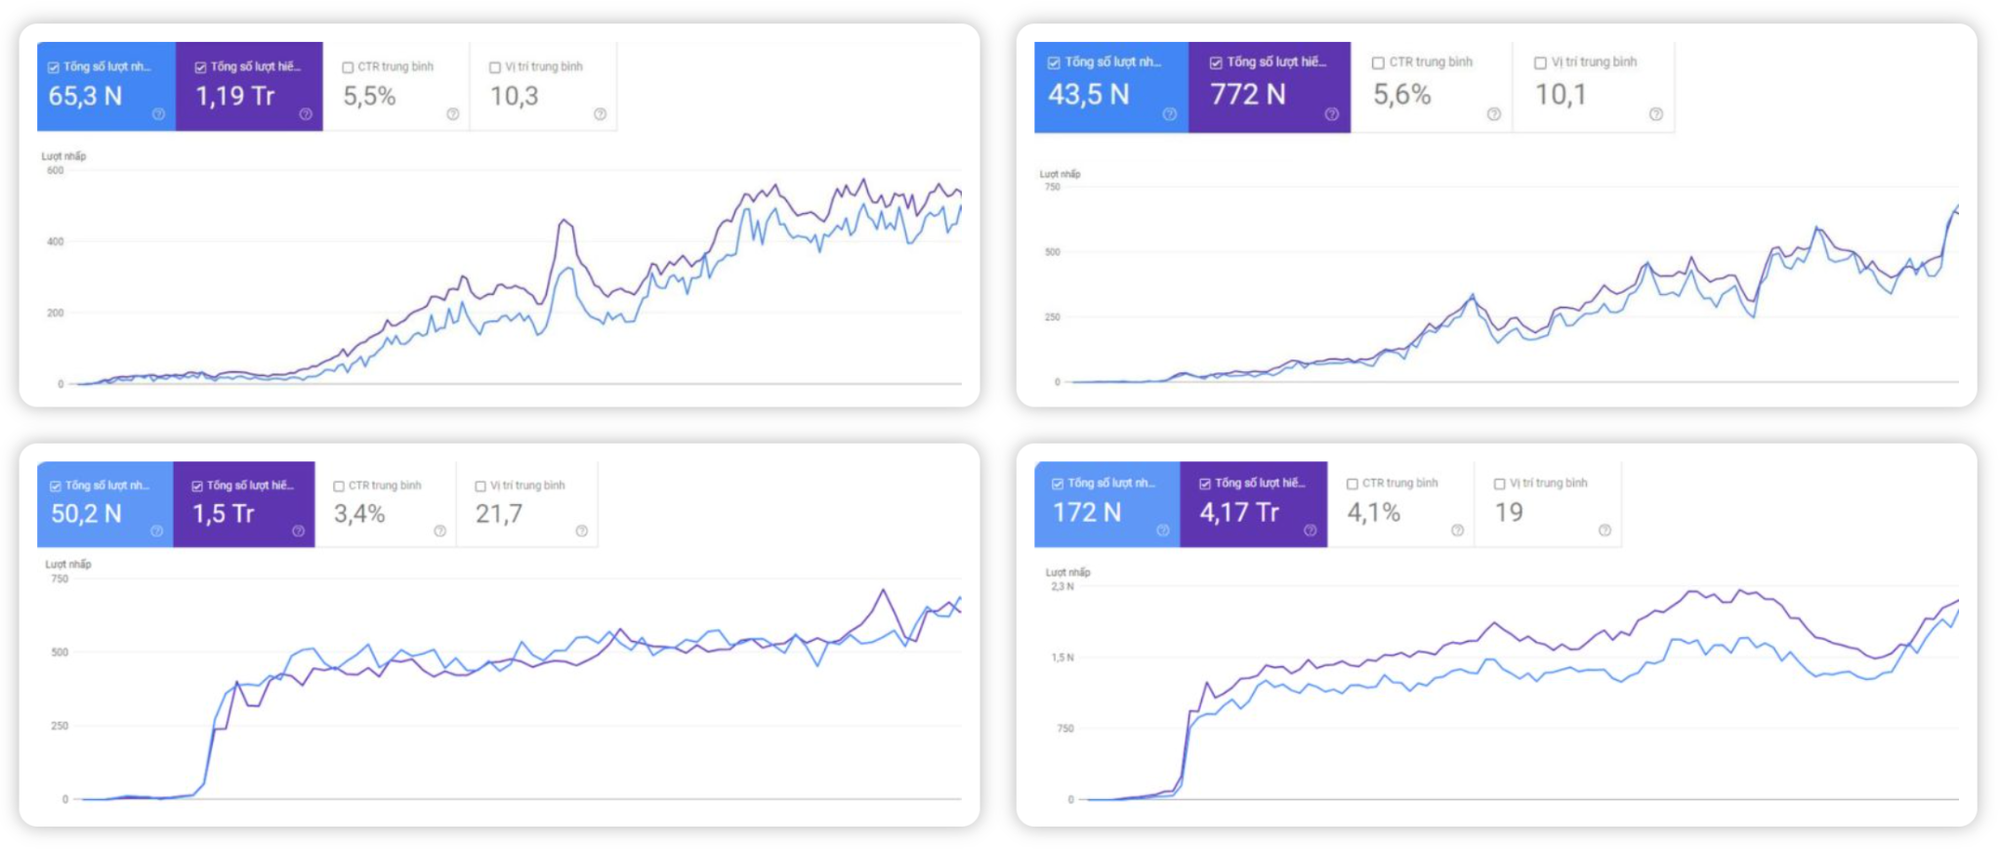Tick CTR trung bình checkbox above 3,4%
The height and width of the screenshot is (850, 2000).
339,487
